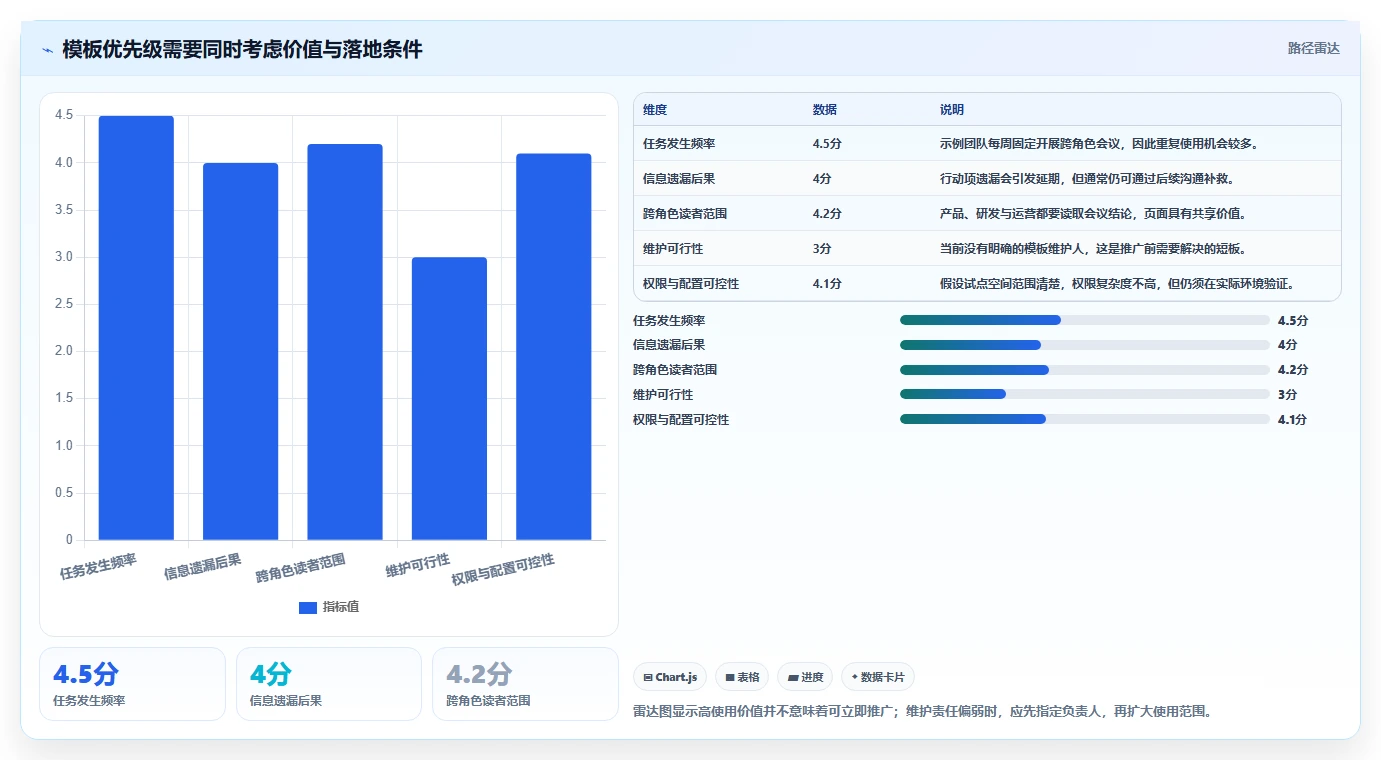Screen dimensions: 1381x760
Task: Click the 1.5 tick on the y-axis
Action: tap(64, 398)
